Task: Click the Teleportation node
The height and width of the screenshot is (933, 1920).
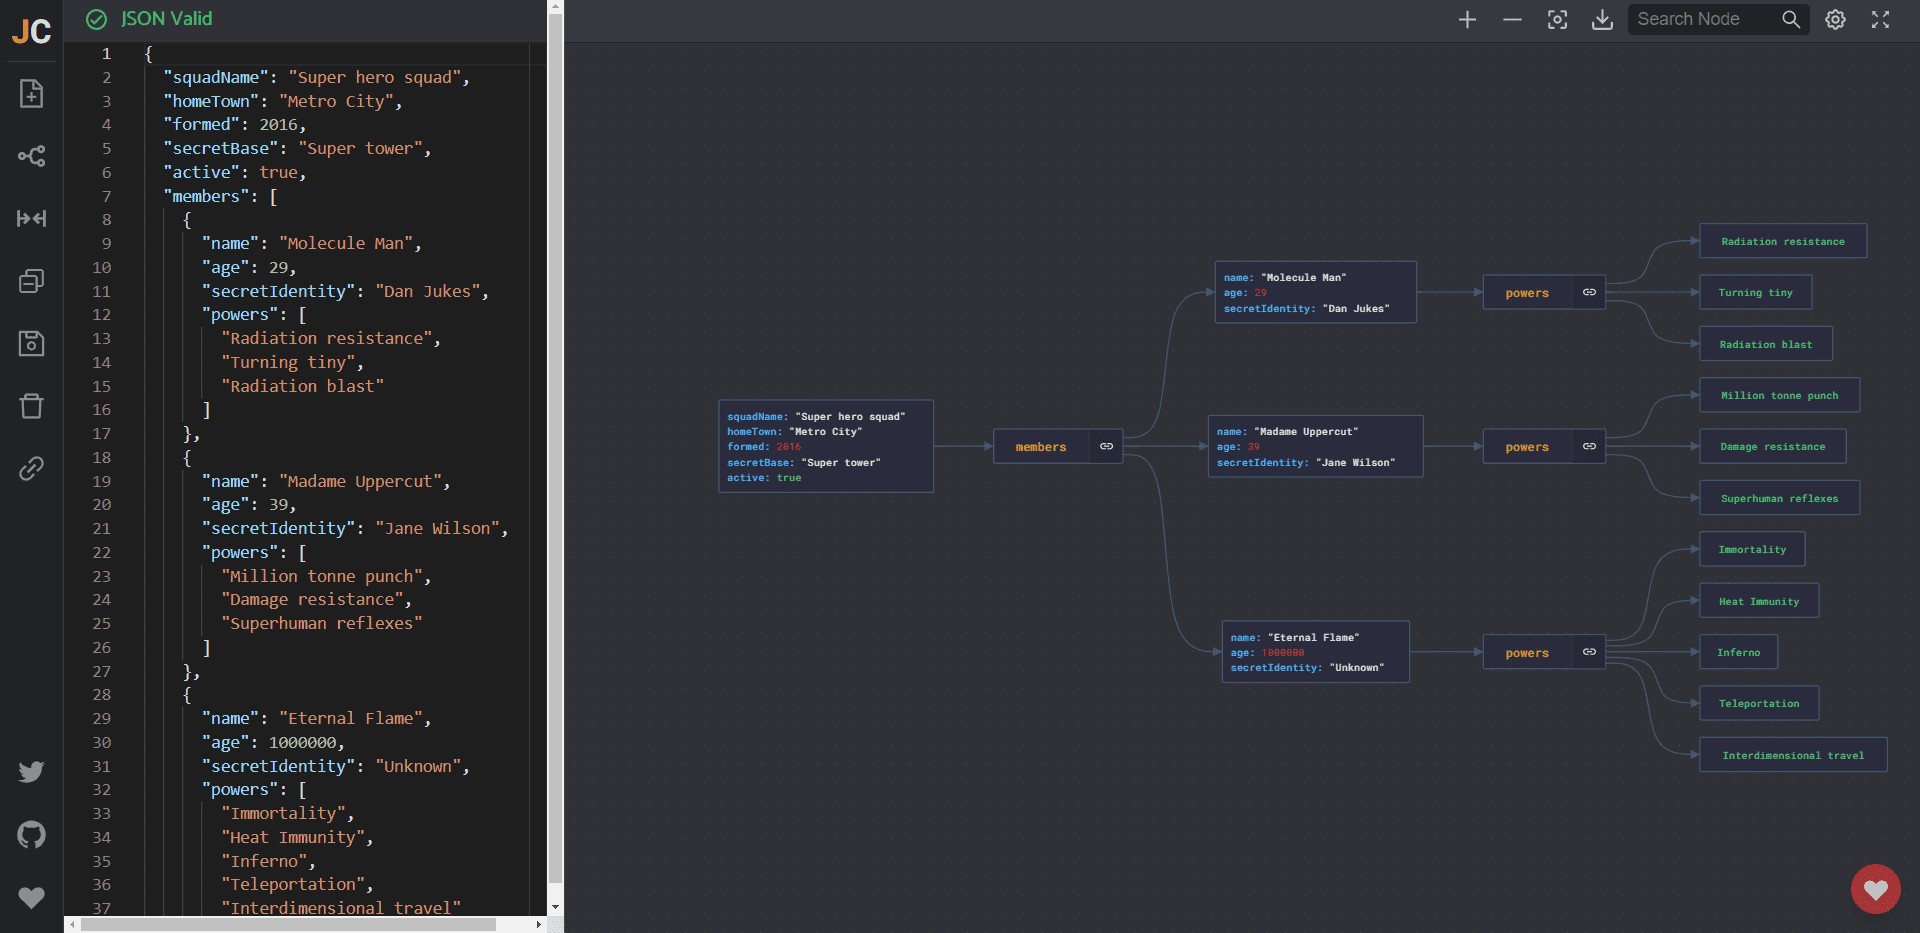Action: (x=1759, y=703)
